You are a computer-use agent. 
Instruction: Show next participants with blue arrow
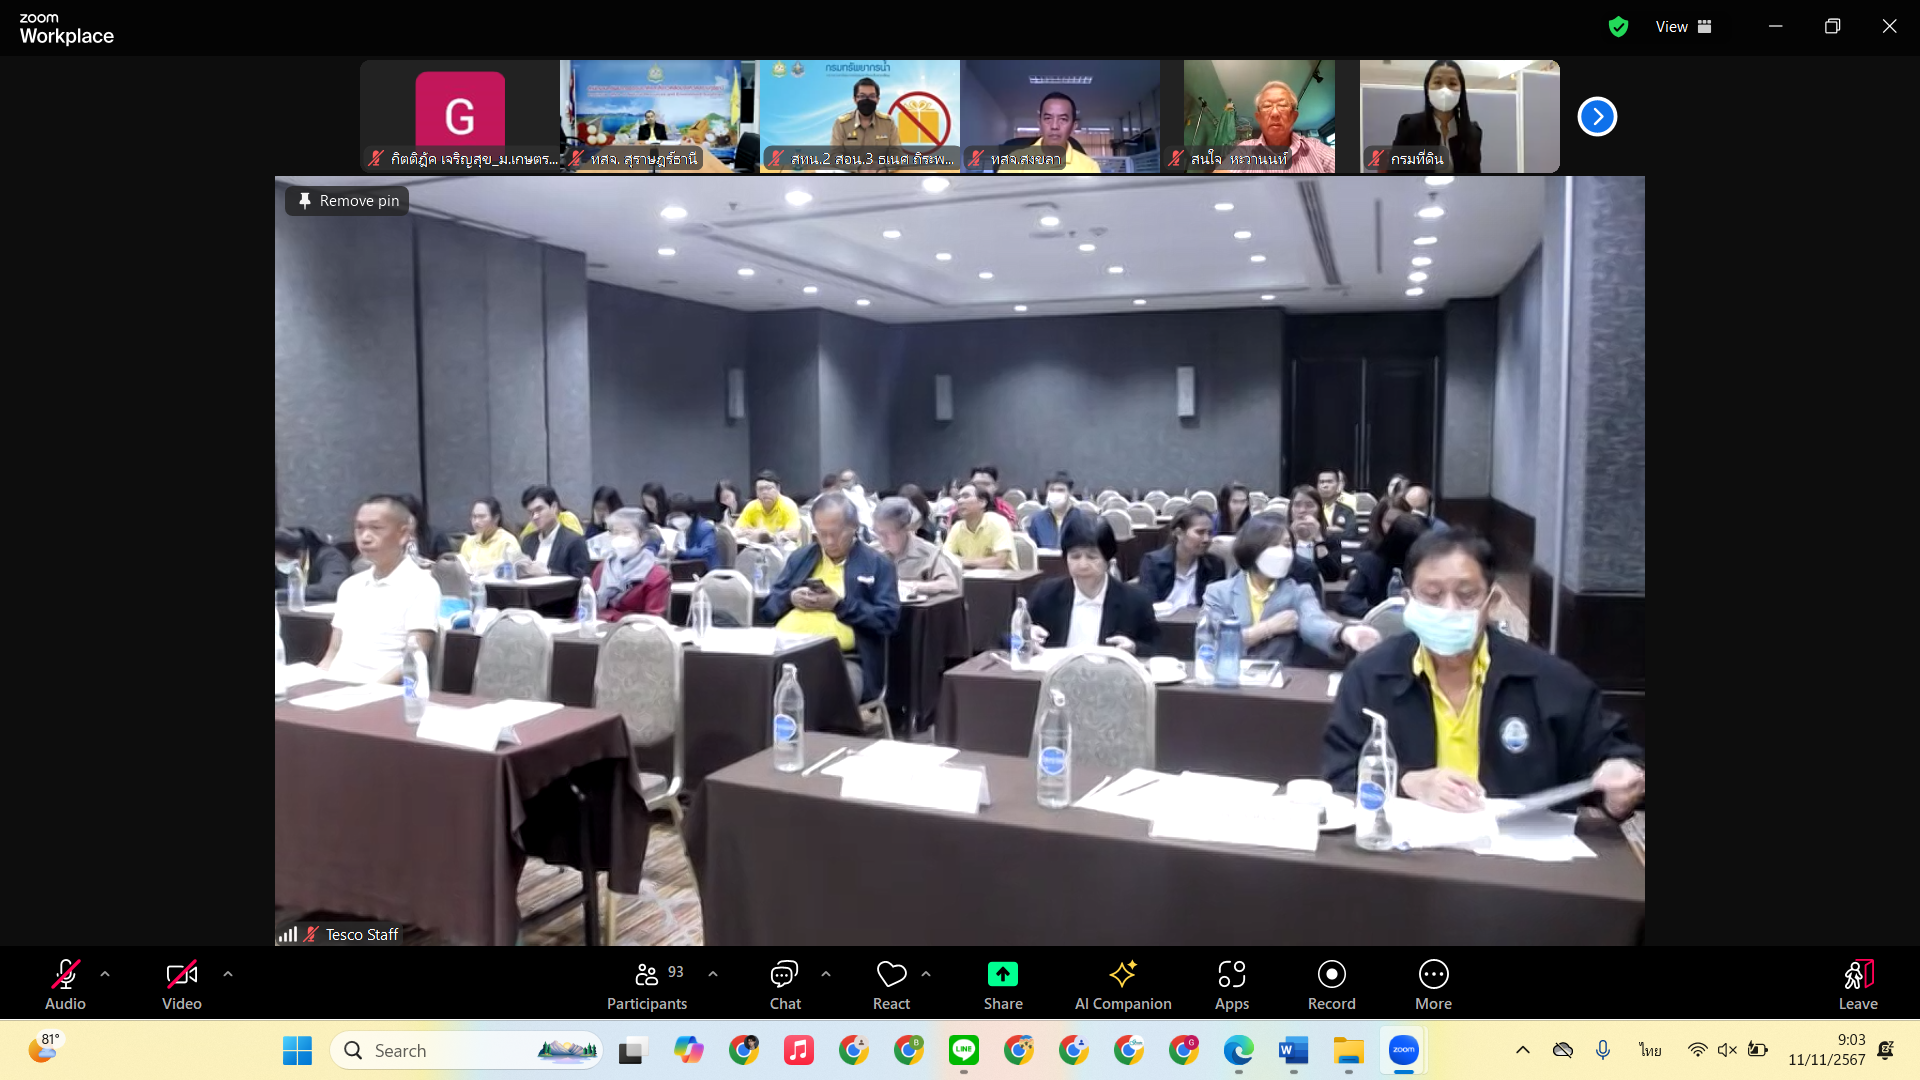pos(1597,117)
